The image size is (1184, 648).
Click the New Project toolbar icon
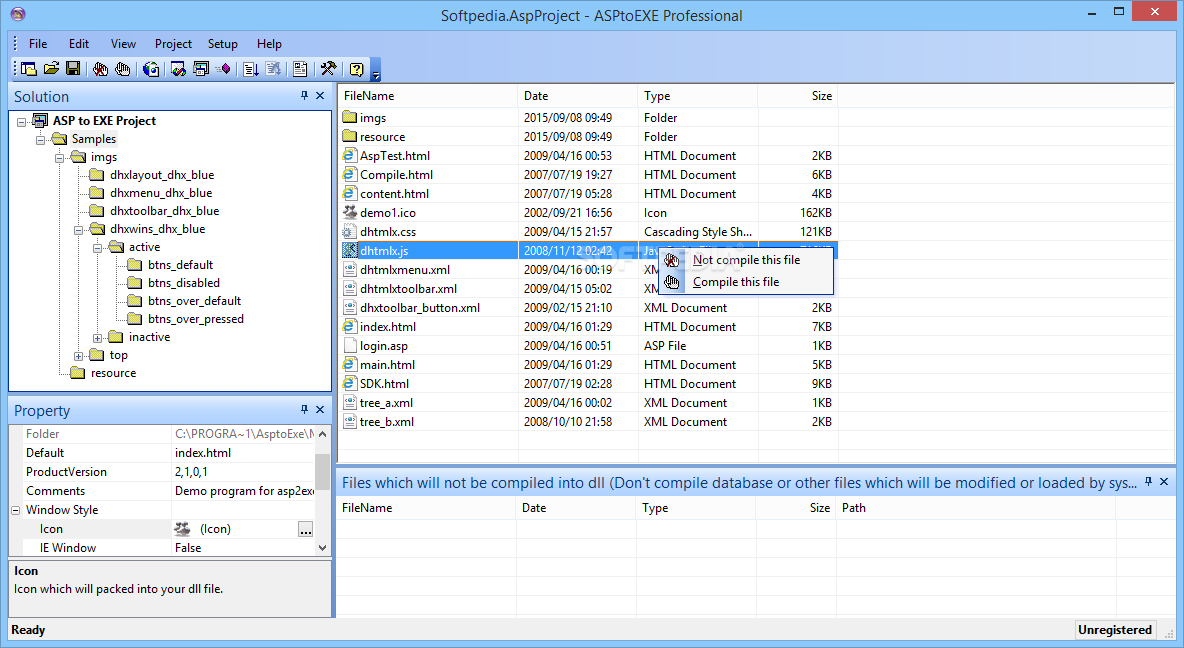tap(29, 69)
